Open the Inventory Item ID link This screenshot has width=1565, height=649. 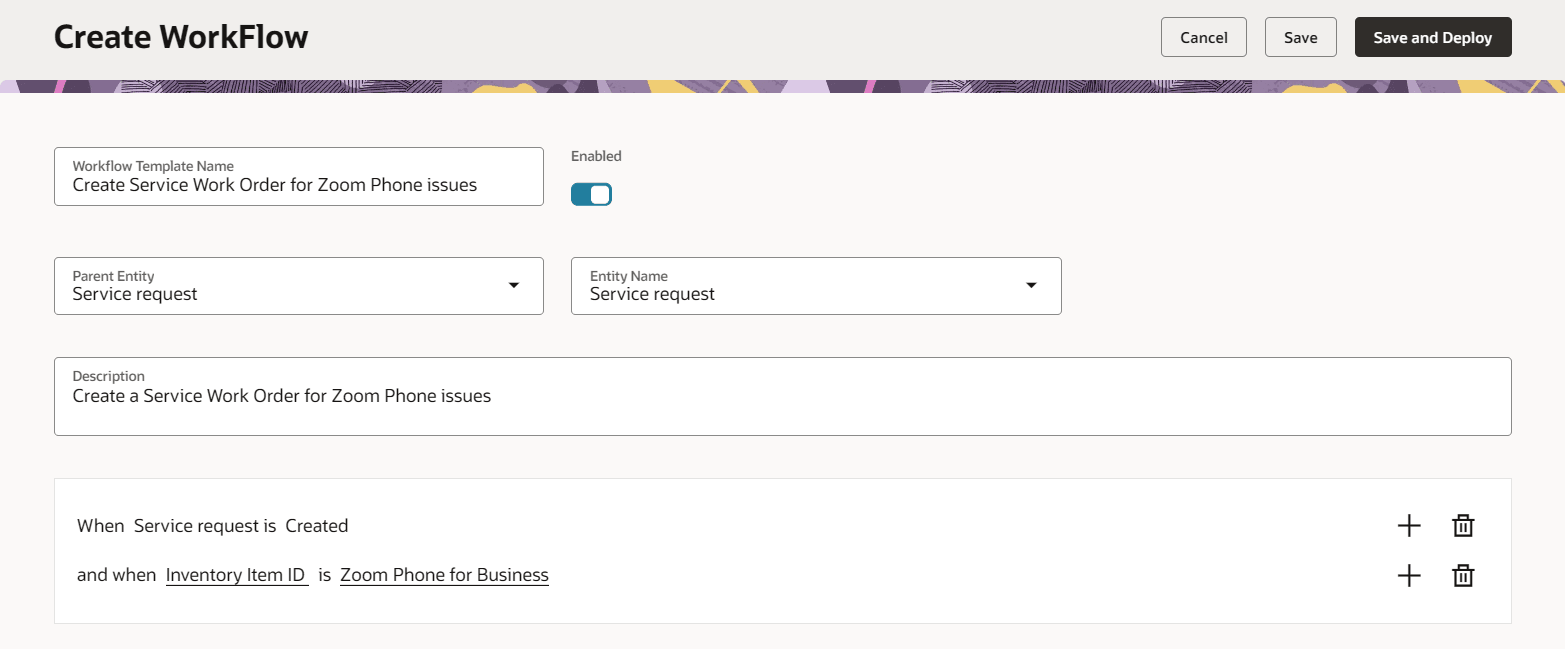tap(237, 575)
